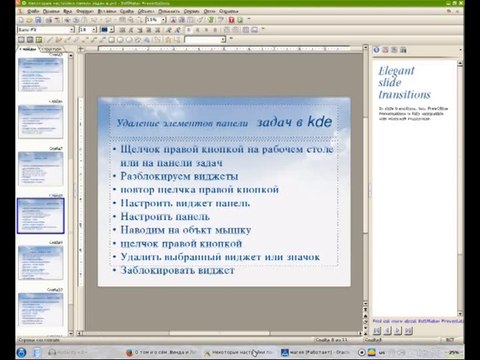
Task: Select the Слайд10 thumbnail
Action: [41, 310]
